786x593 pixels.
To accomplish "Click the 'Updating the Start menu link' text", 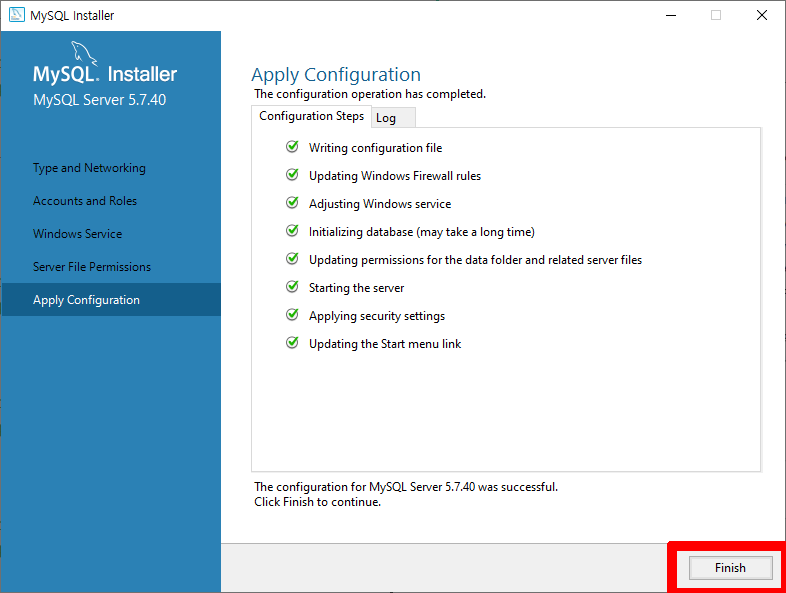I will (385, 344).
